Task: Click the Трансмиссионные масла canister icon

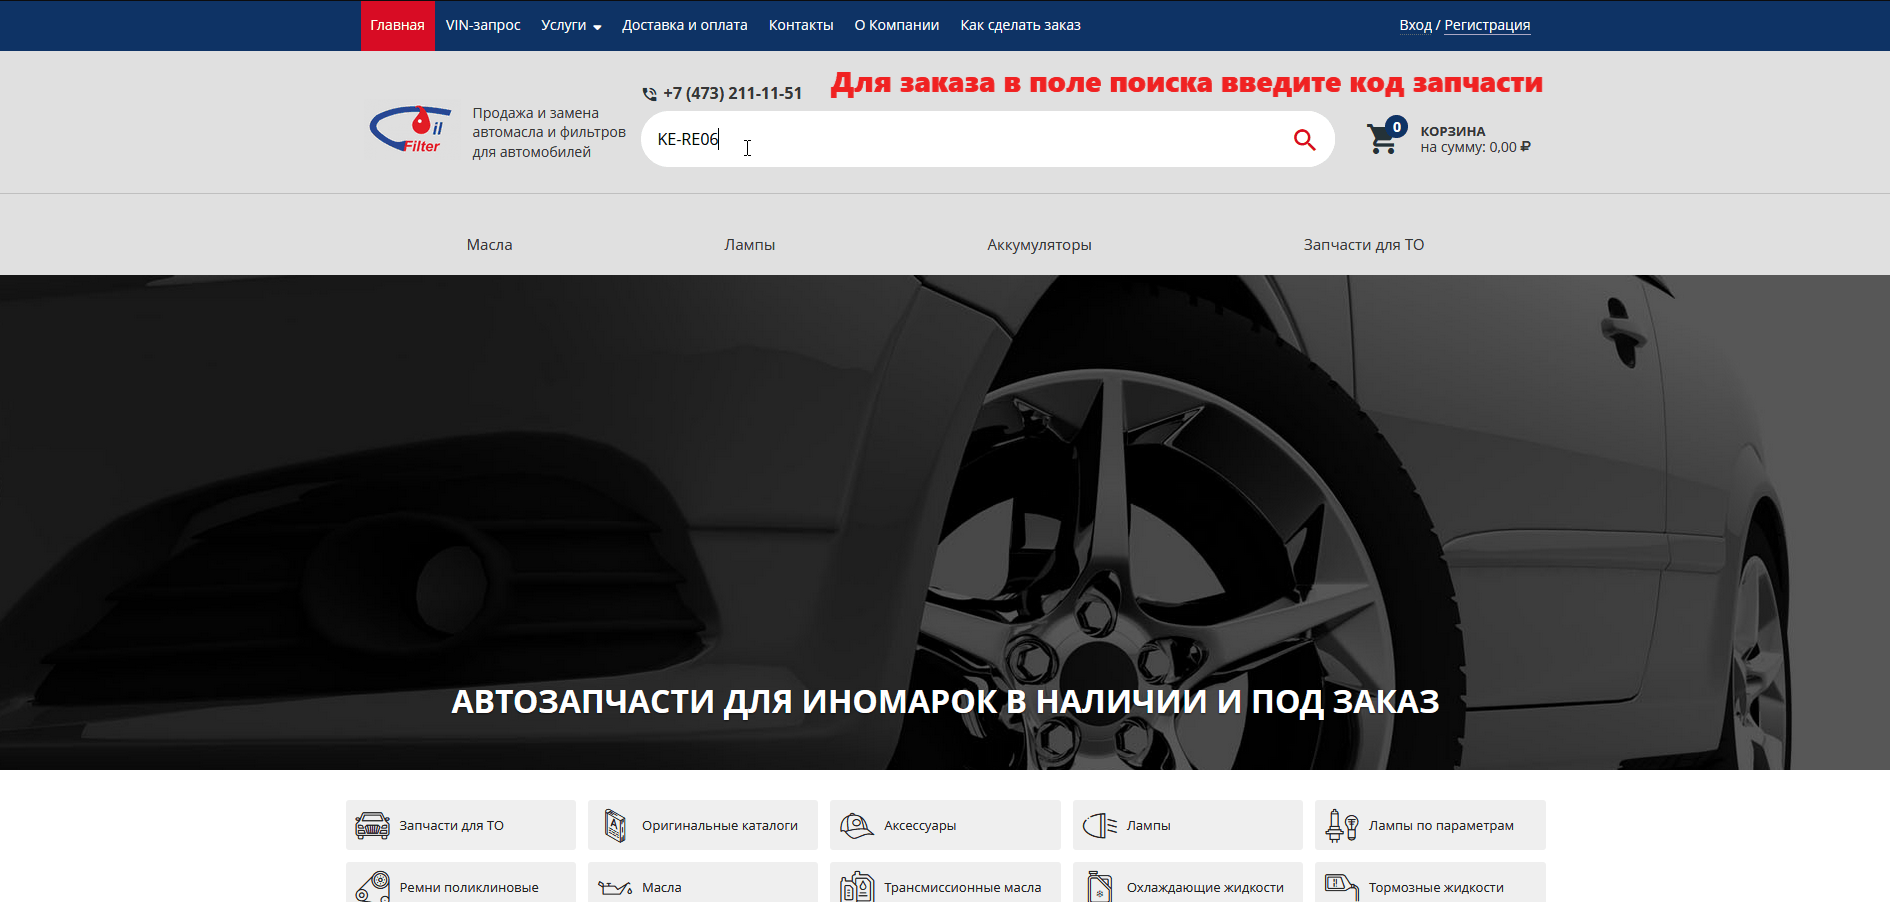Action: pyautogui.click(x=857, y=886)
